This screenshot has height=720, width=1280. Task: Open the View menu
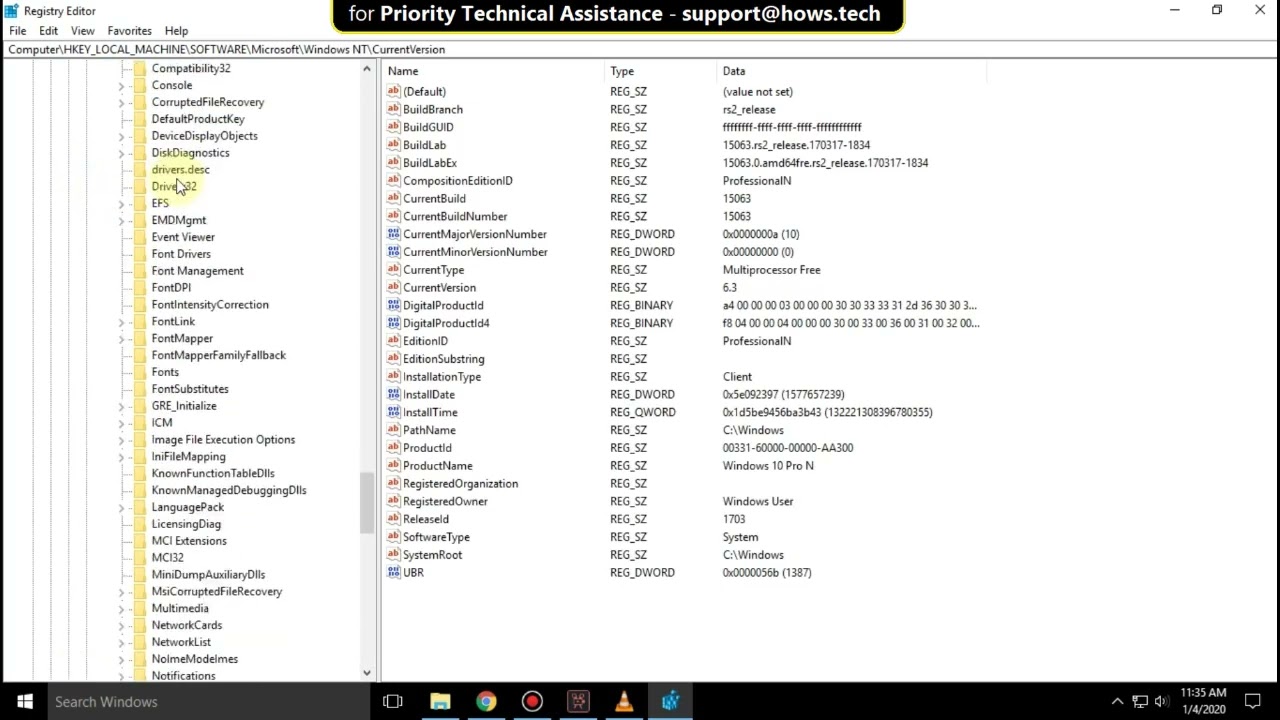tap(82, 31)
